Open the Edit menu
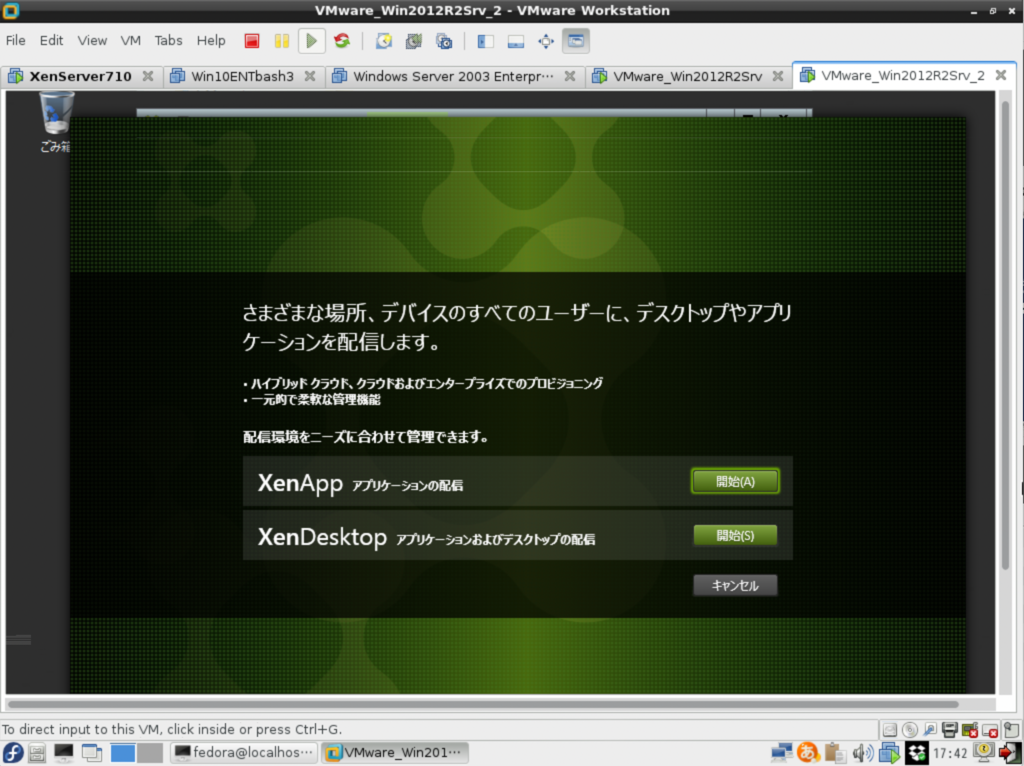This screenshot has height=766, width=1024. (x=51, y=40)
